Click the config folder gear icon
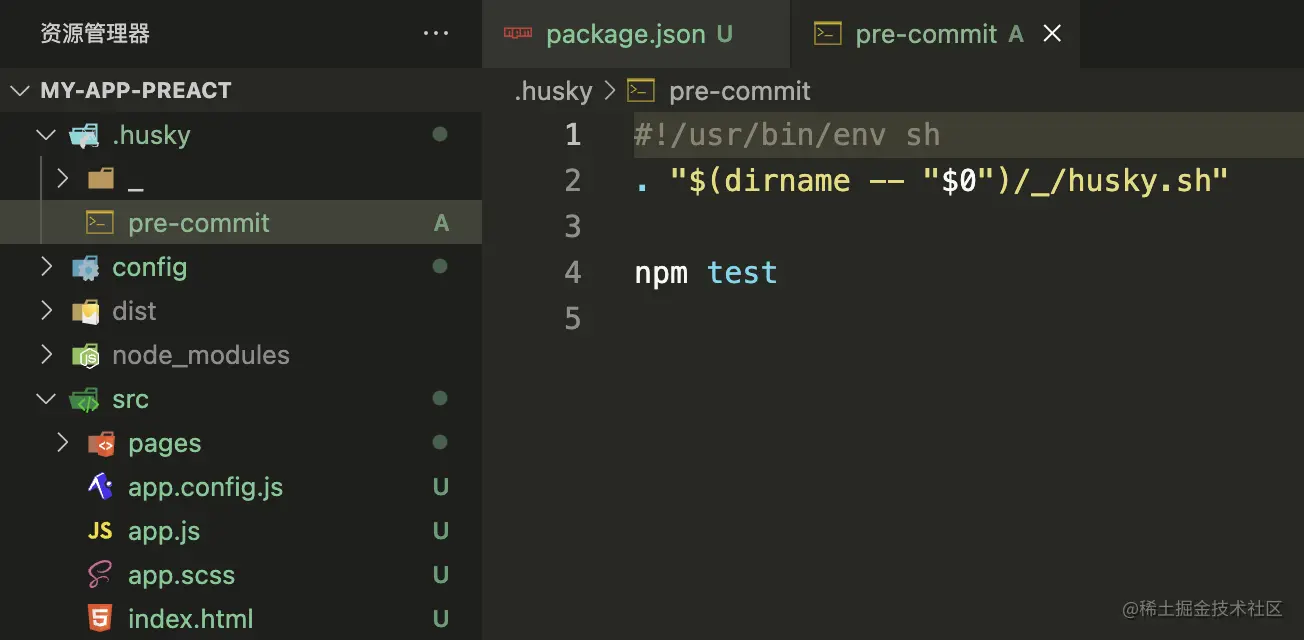The width and height of the screenshot is (1304, 640). click(x=85, y=267)
